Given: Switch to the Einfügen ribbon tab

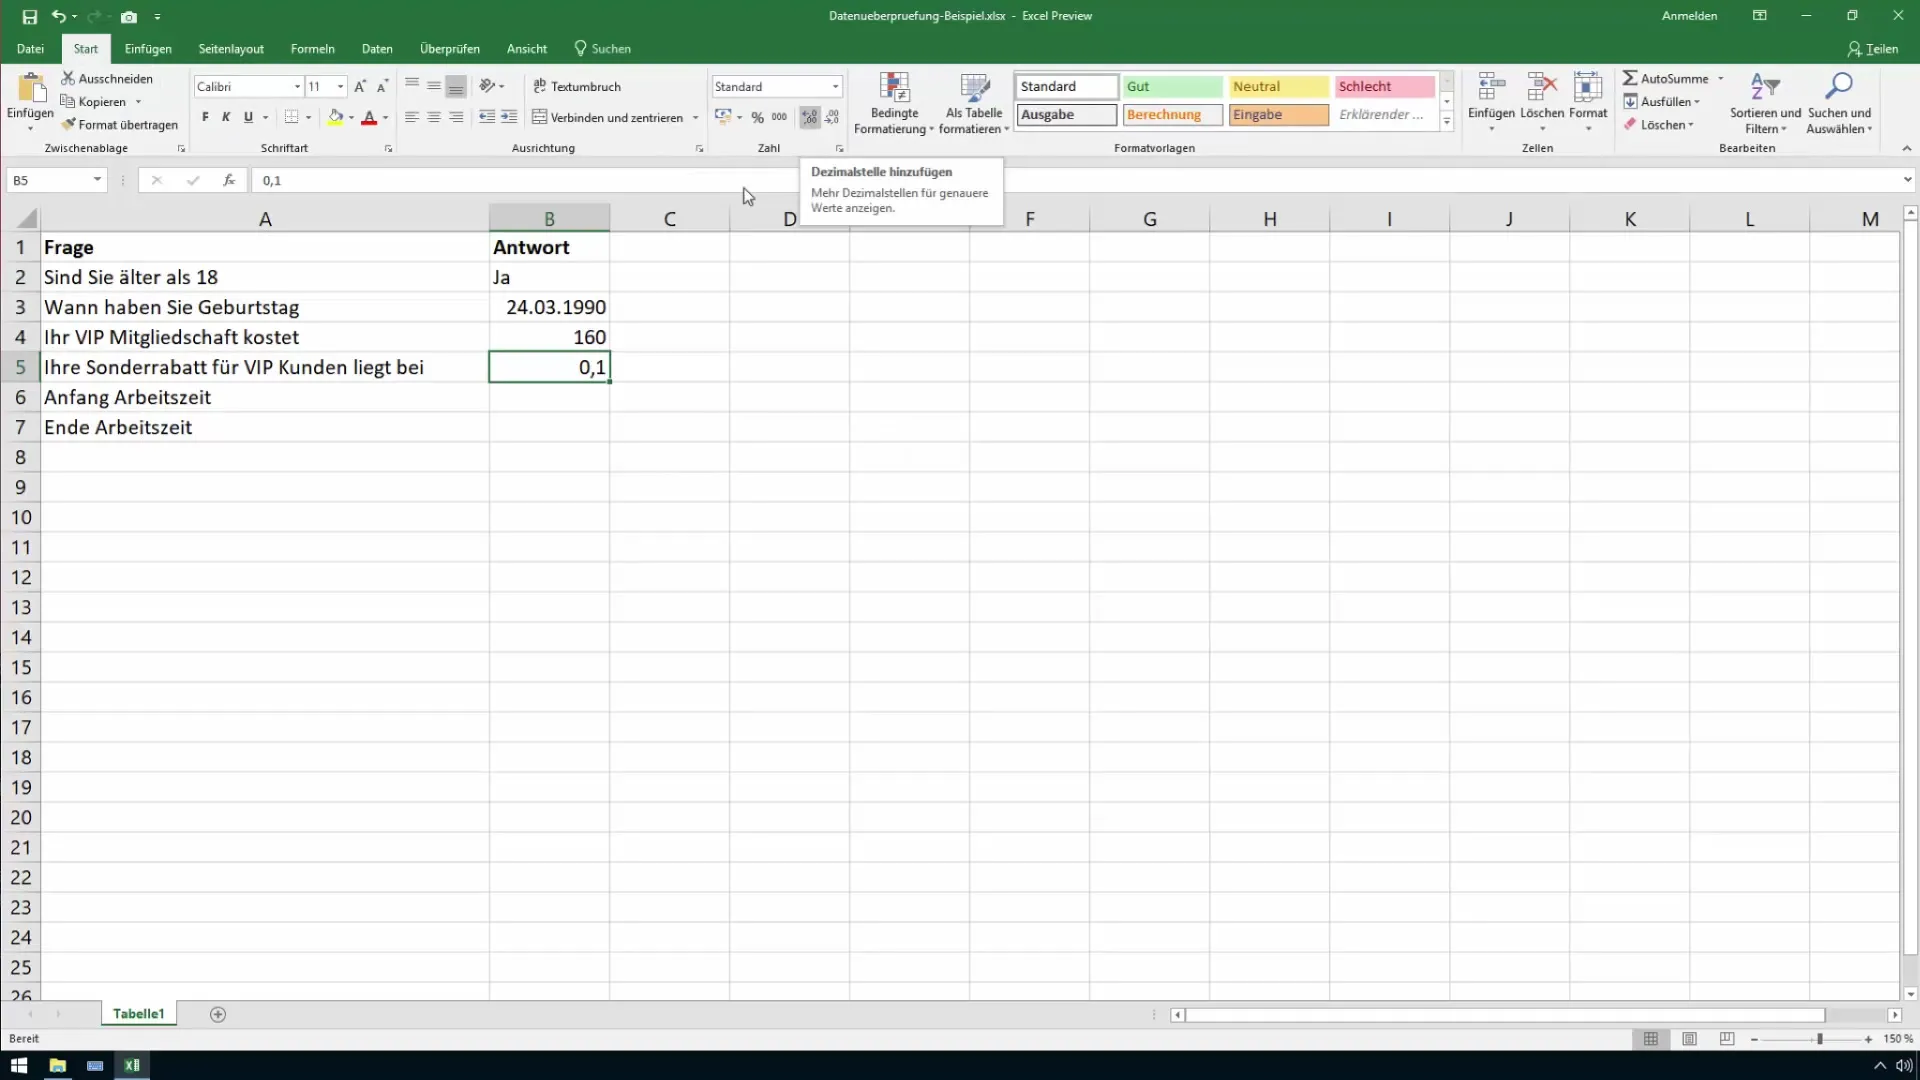Looking at the screenshot, I should pos(148,49).
